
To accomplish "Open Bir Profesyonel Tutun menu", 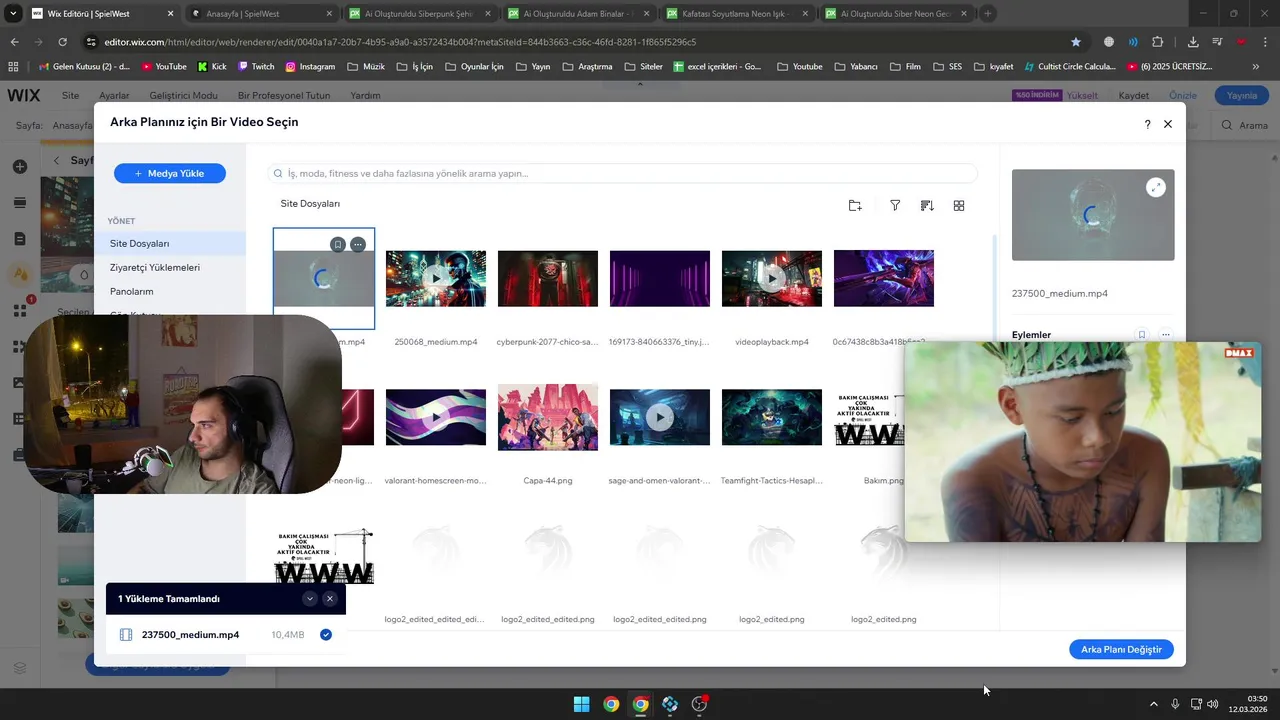I will [x=284, y=95].
